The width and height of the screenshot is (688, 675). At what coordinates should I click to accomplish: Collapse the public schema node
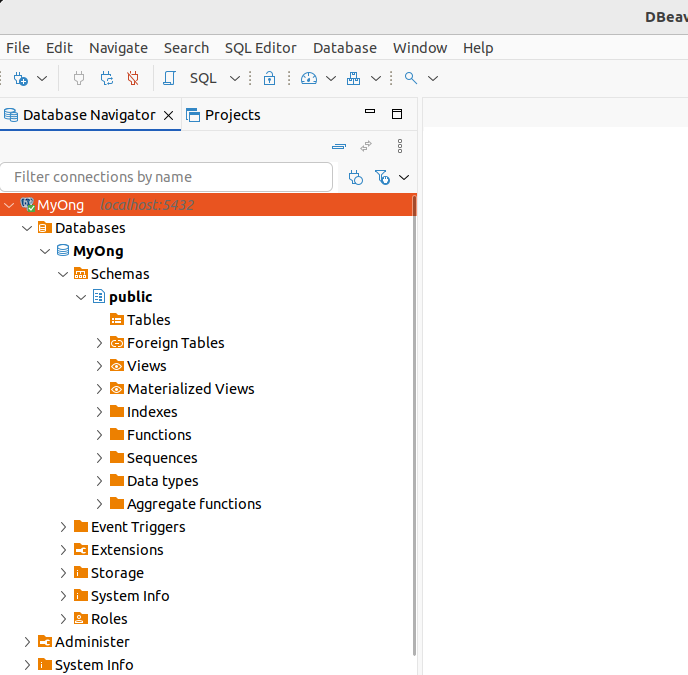click(x=81, y=297)
